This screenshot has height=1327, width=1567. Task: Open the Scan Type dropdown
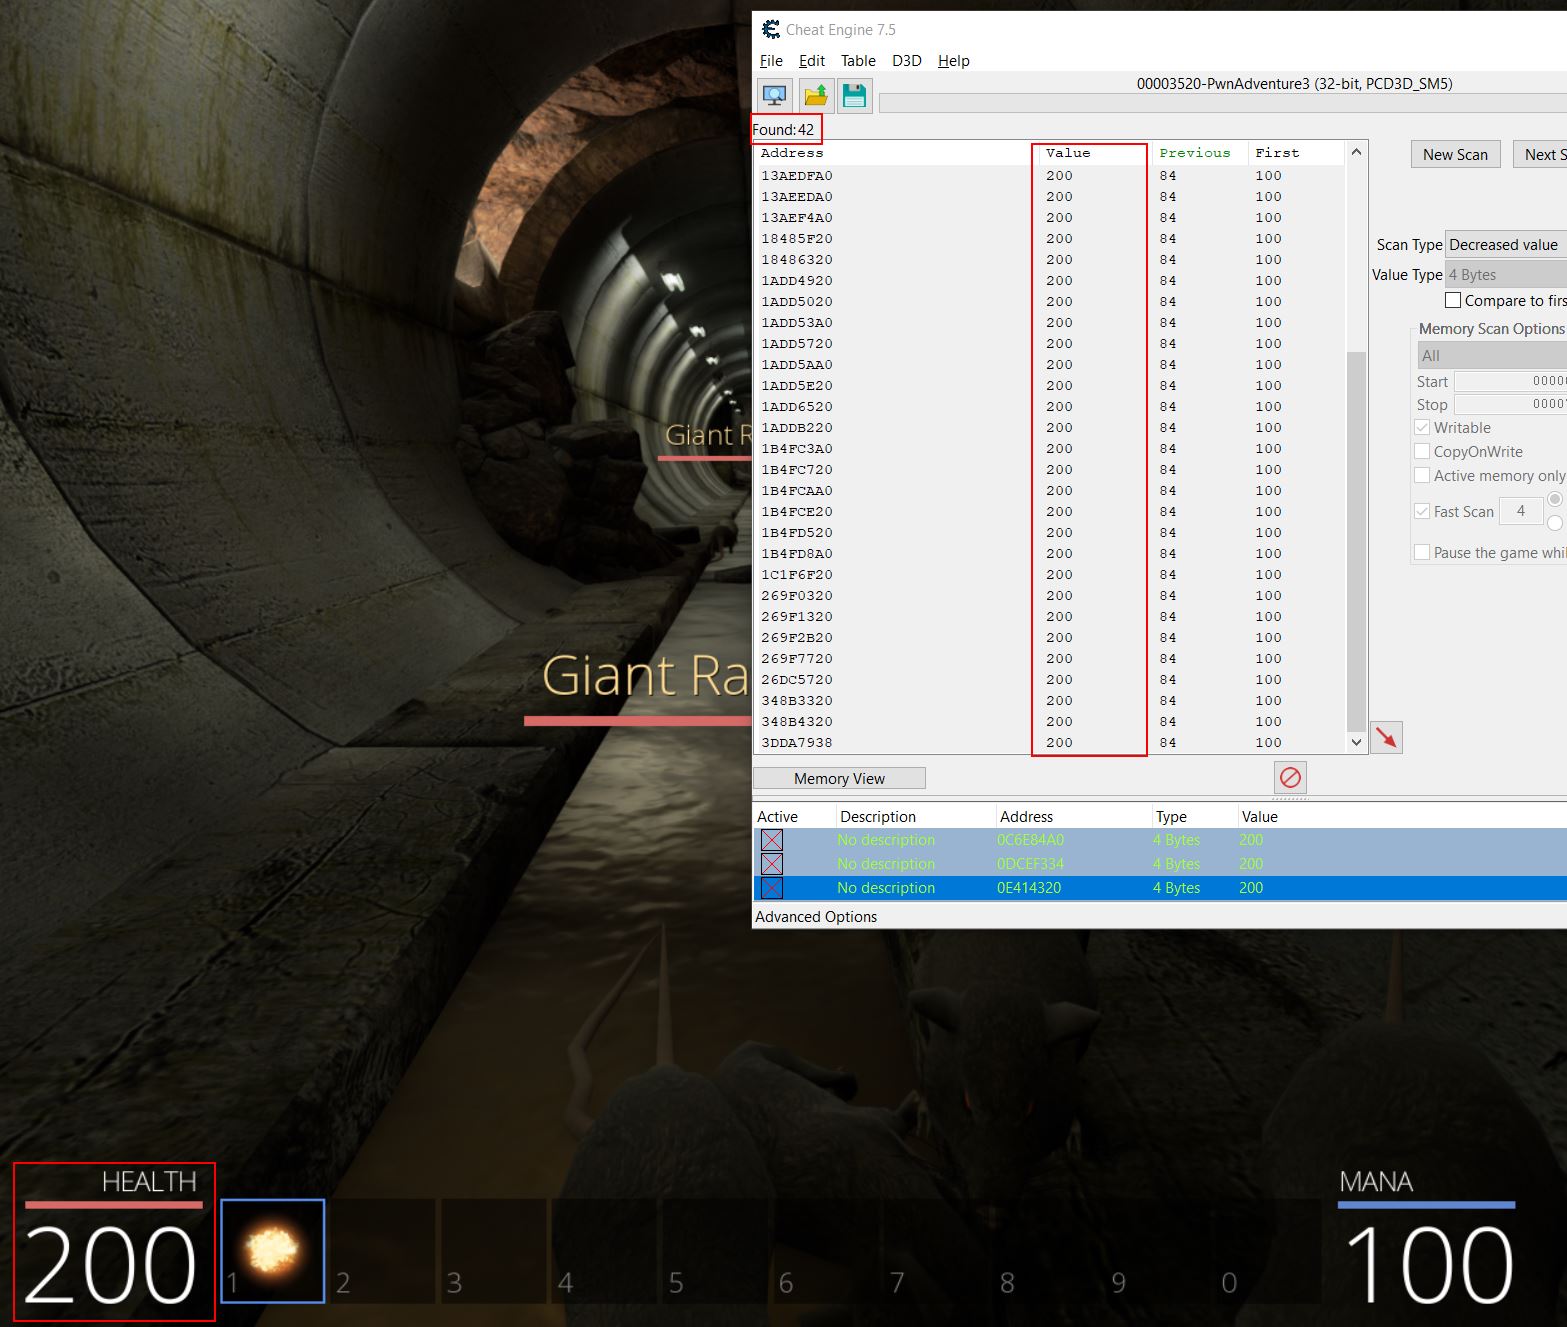pyautogui.click(x=1506, y=245)
